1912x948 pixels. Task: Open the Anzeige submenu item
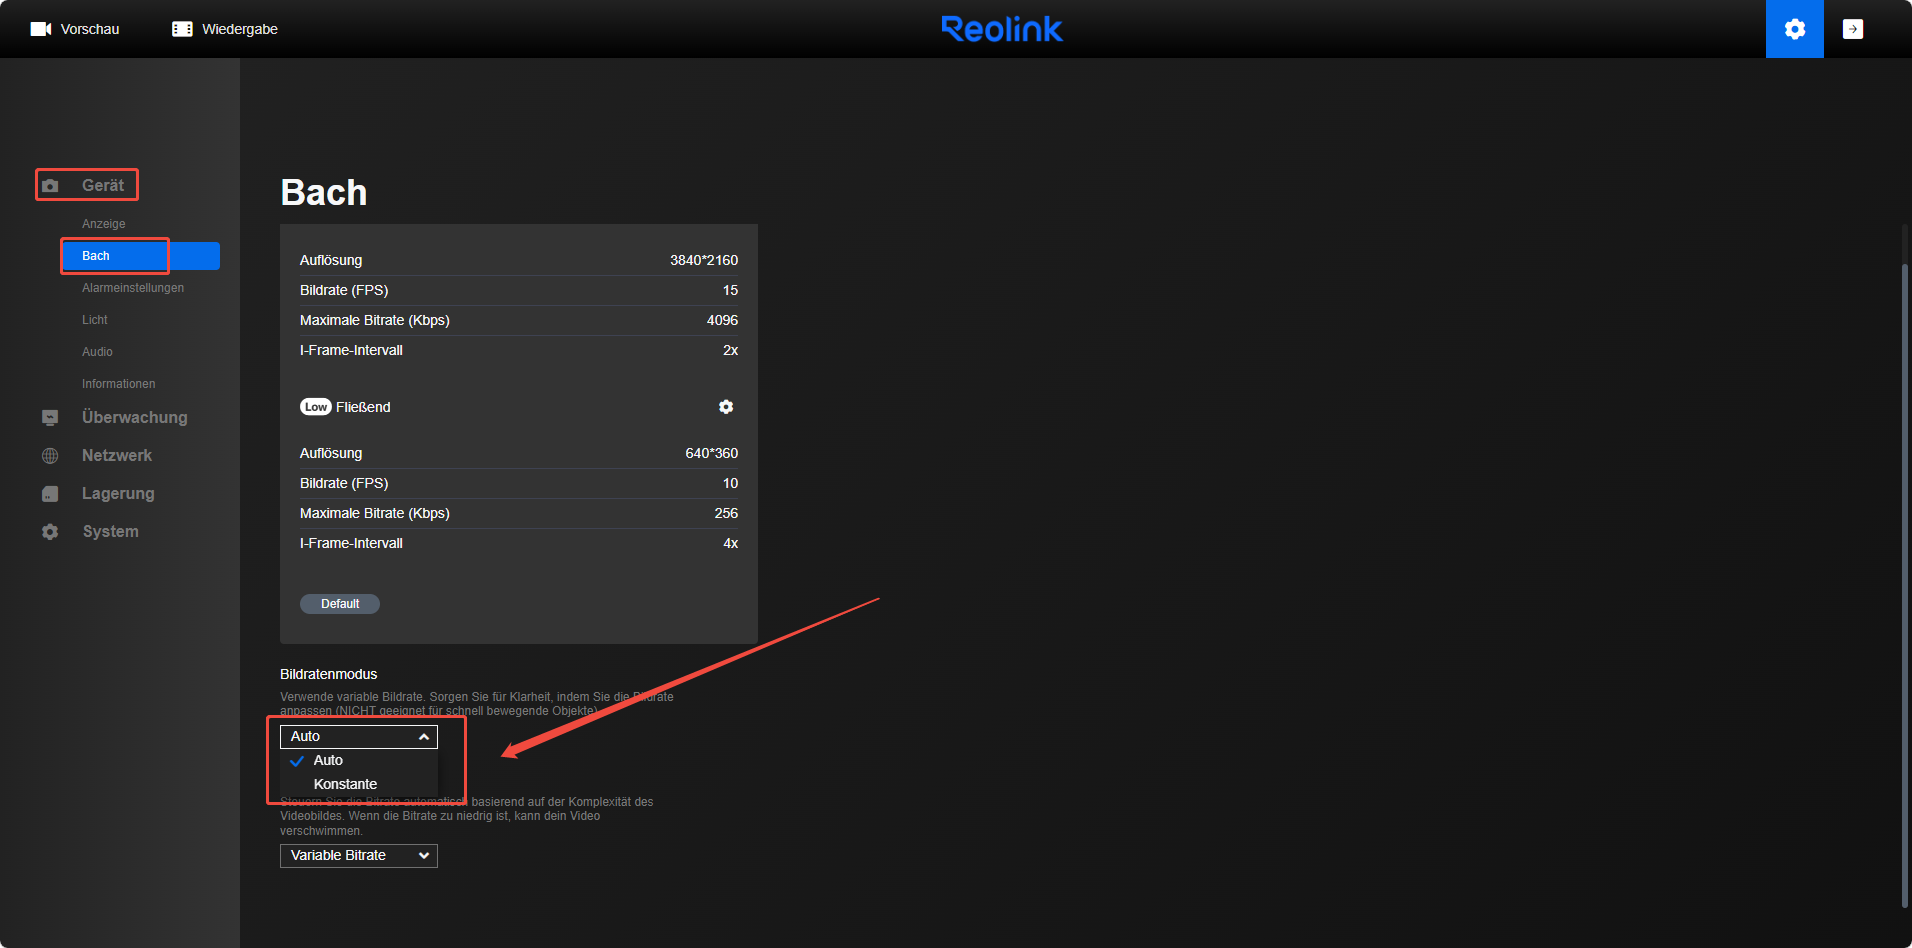point(104,224)
